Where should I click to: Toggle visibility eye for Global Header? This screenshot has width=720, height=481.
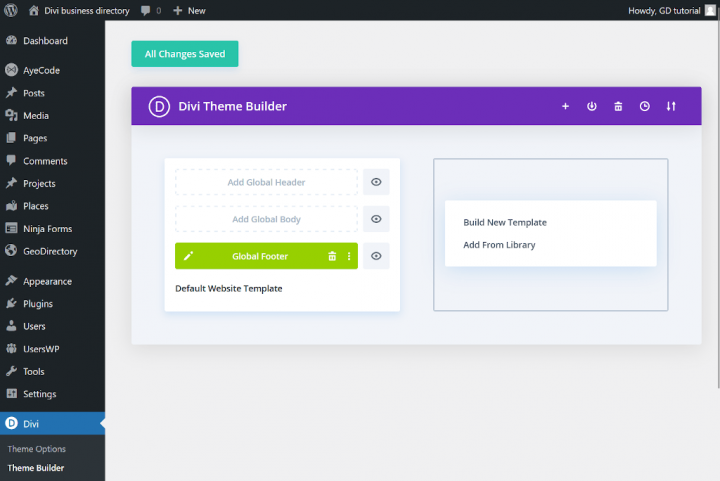(376, 182)
